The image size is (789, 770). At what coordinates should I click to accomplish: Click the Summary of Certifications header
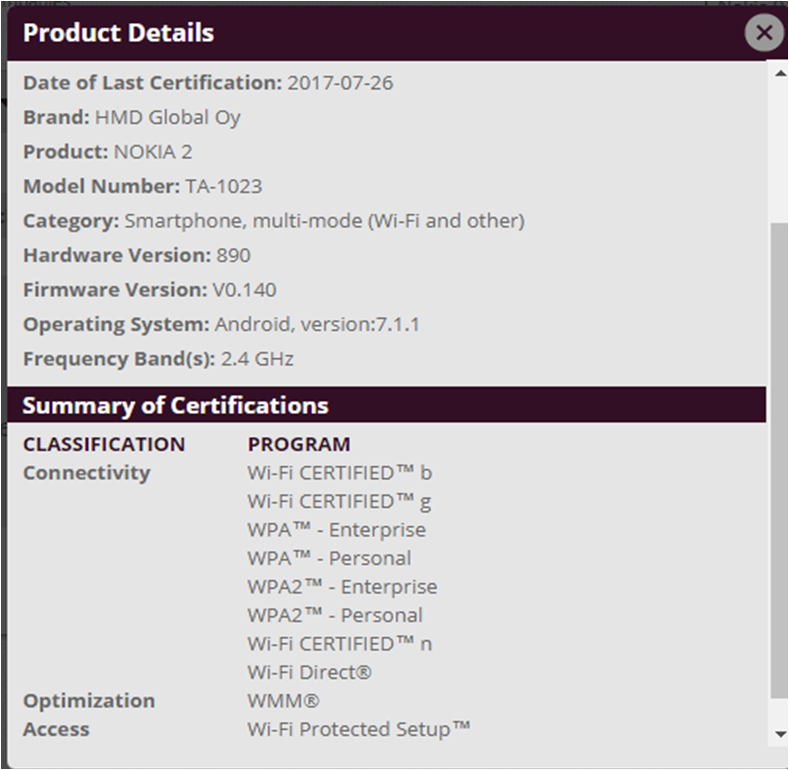(x=175, y=405)
